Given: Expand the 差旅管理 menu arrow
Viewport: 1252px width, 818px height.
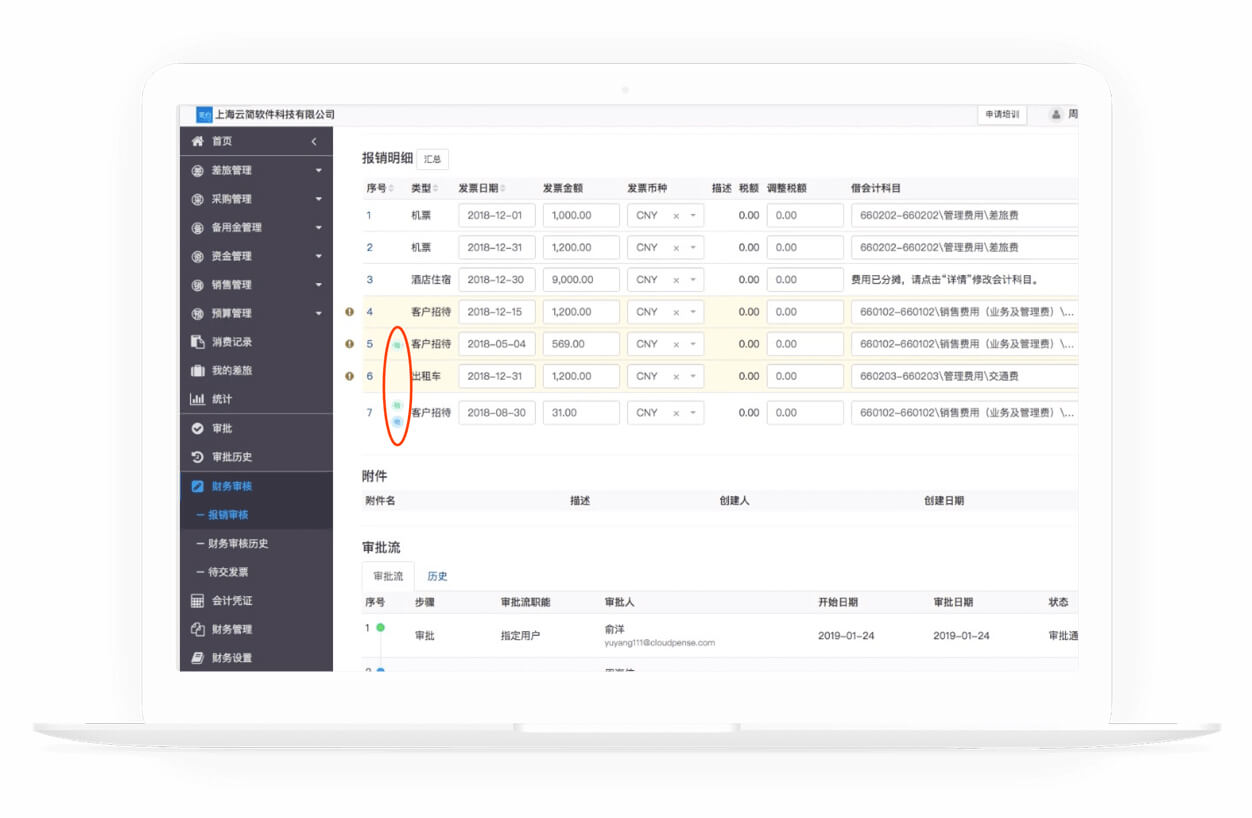Looking at the screenshot, I should tap(319, 171).
